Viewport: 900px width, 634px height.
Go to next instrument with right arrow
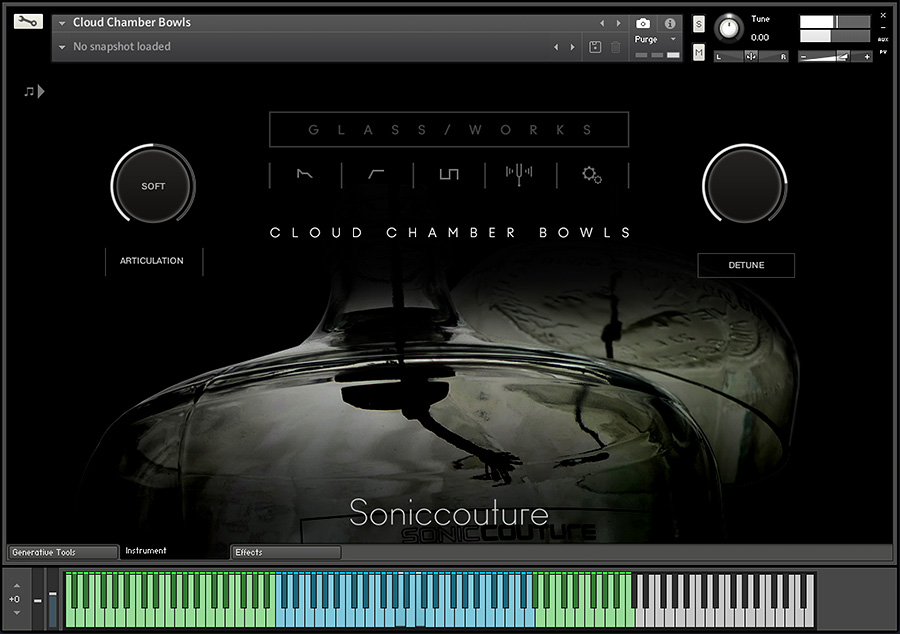618,23
